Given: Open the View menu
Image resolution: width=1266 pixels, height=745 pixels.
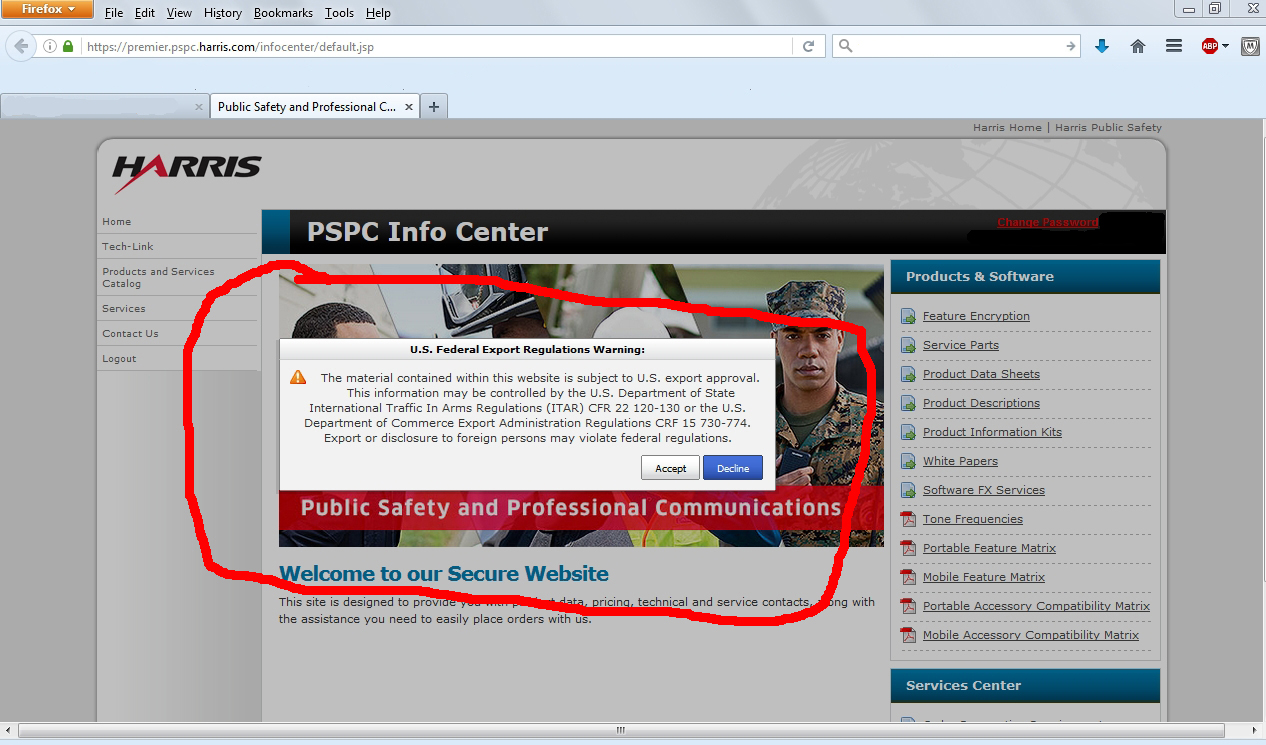Looking at the screenshot, I should coord(179,13).
